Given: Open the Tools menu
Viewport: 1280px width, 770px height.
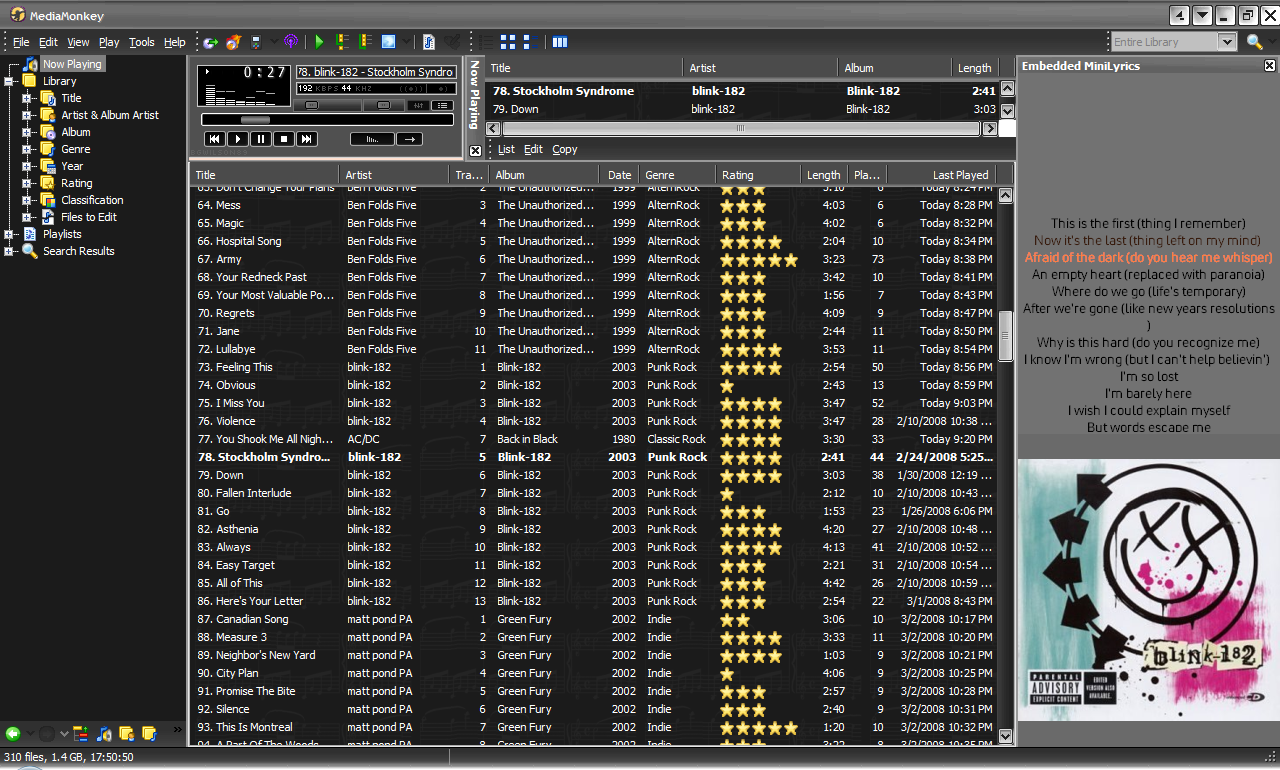Looking at the screenshot, I should (142, 42).
